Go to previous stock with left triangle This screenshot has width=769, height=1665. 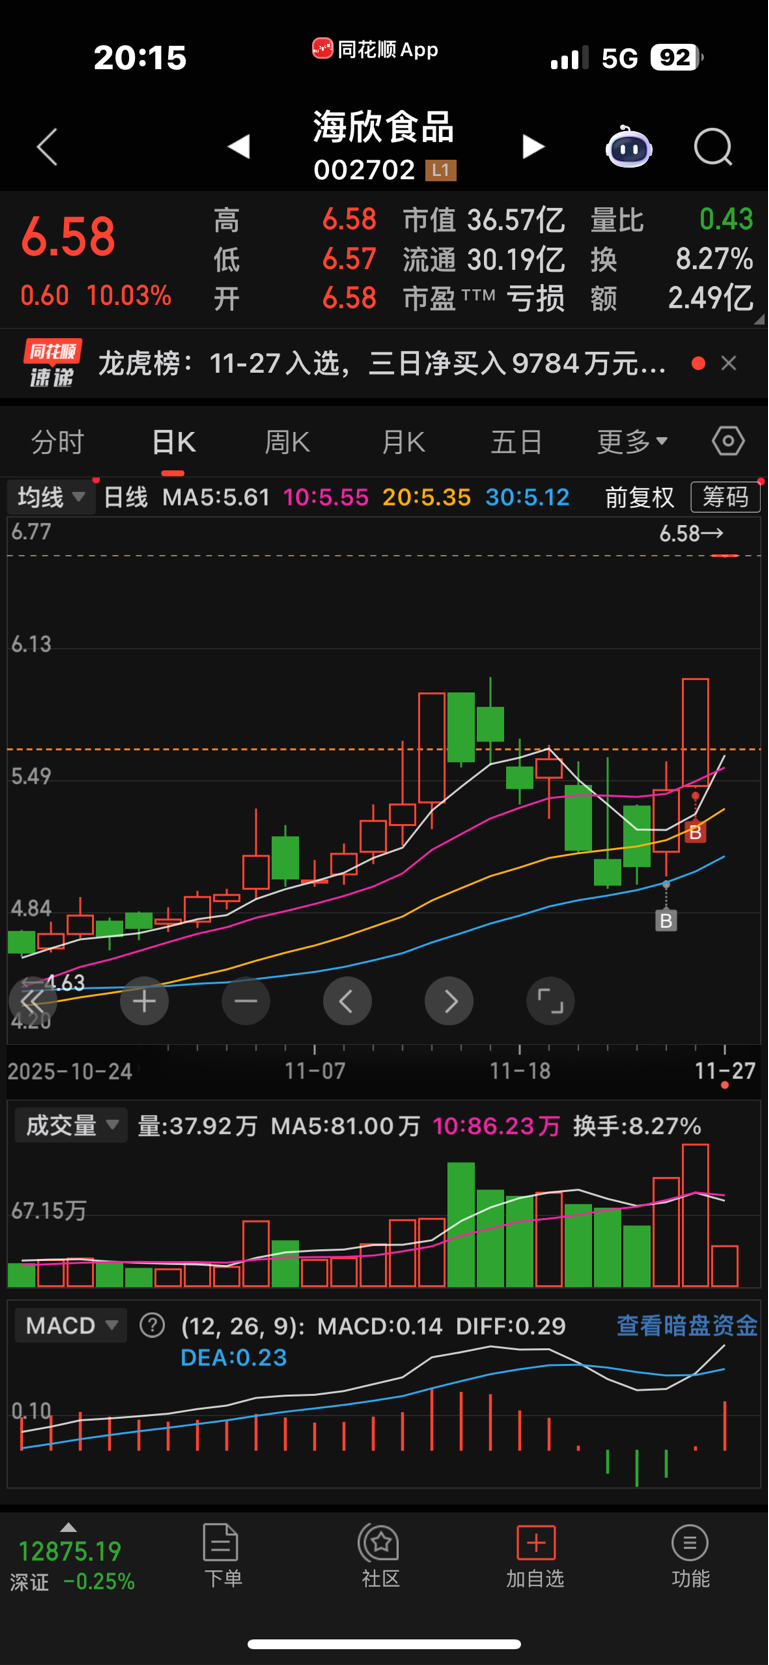238,147
